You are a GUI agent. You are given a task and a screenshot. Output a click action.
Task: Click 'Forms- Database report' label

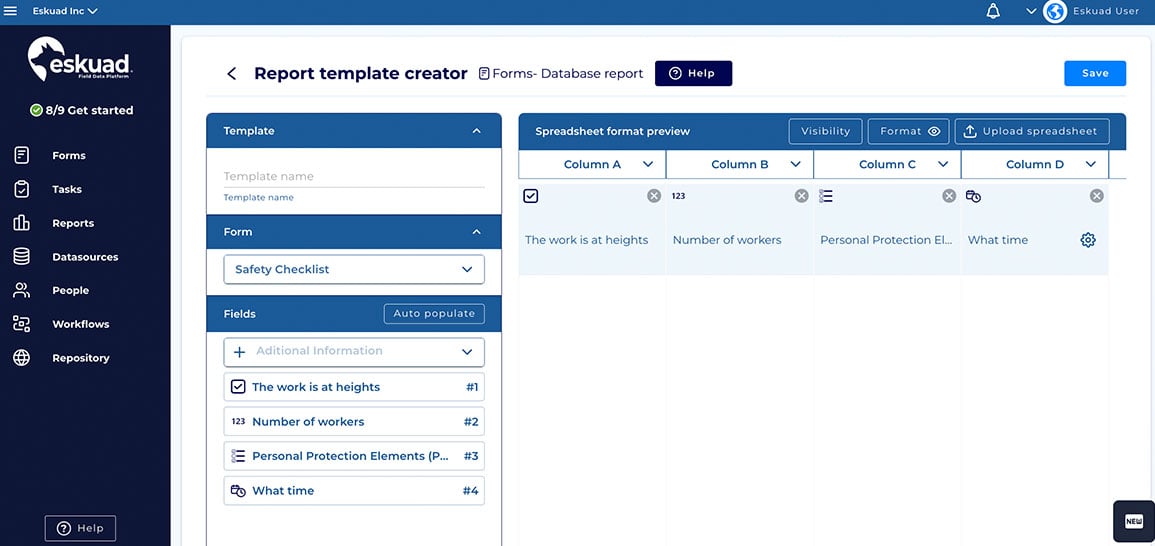(567, 74)
